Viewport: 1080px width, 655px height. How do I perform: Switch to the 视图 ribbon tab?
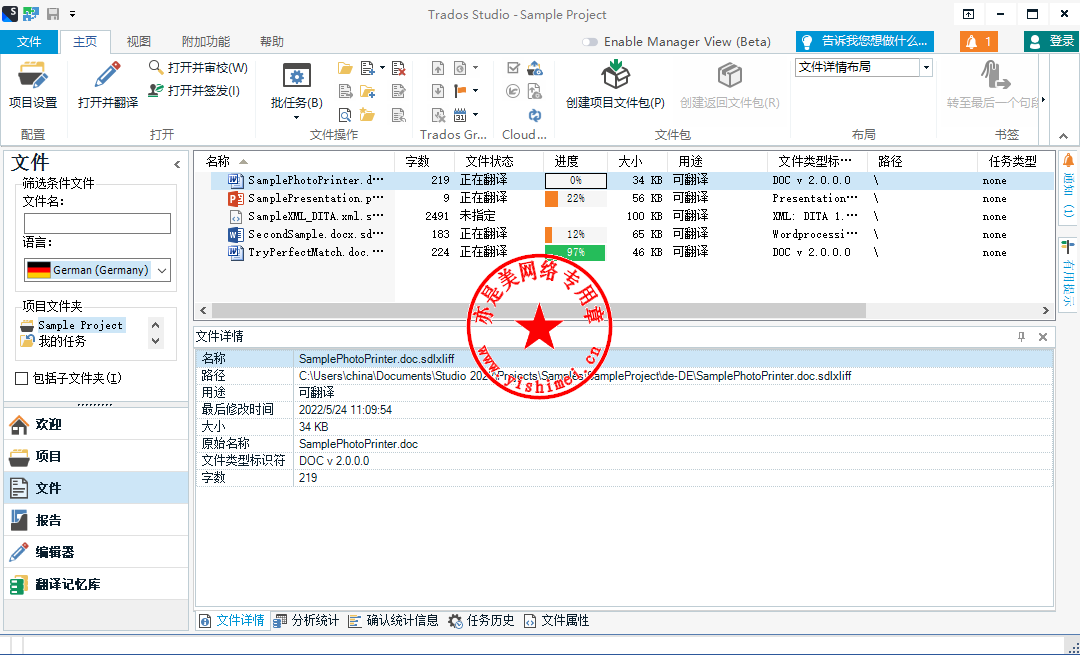click(138, 42)
